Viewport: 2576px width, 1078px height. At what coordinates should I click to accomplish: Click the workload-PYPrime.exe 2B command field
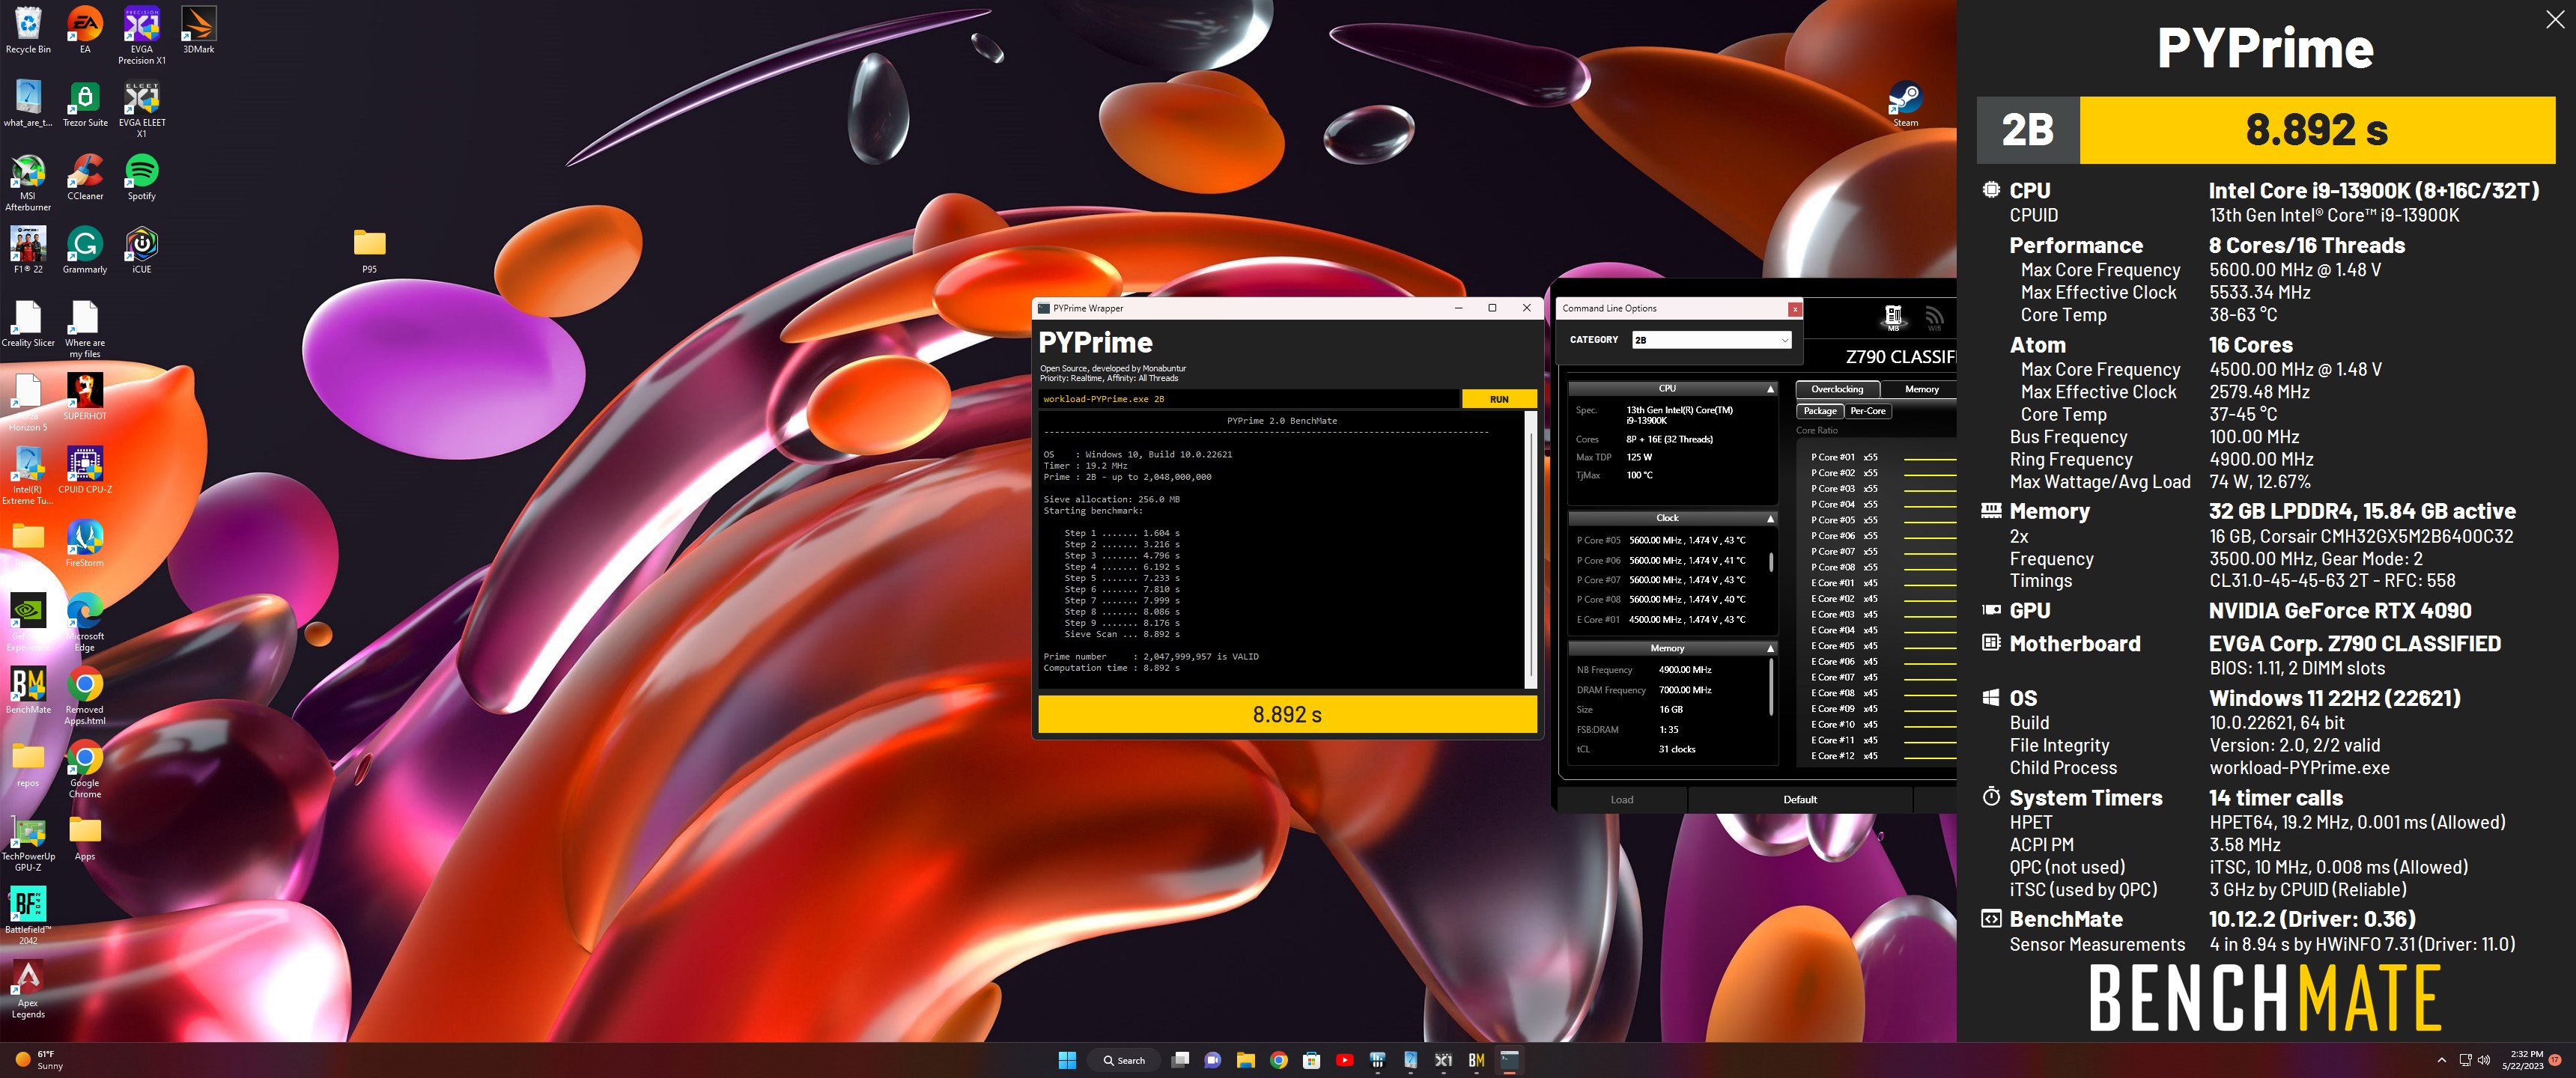[1249, 399]
